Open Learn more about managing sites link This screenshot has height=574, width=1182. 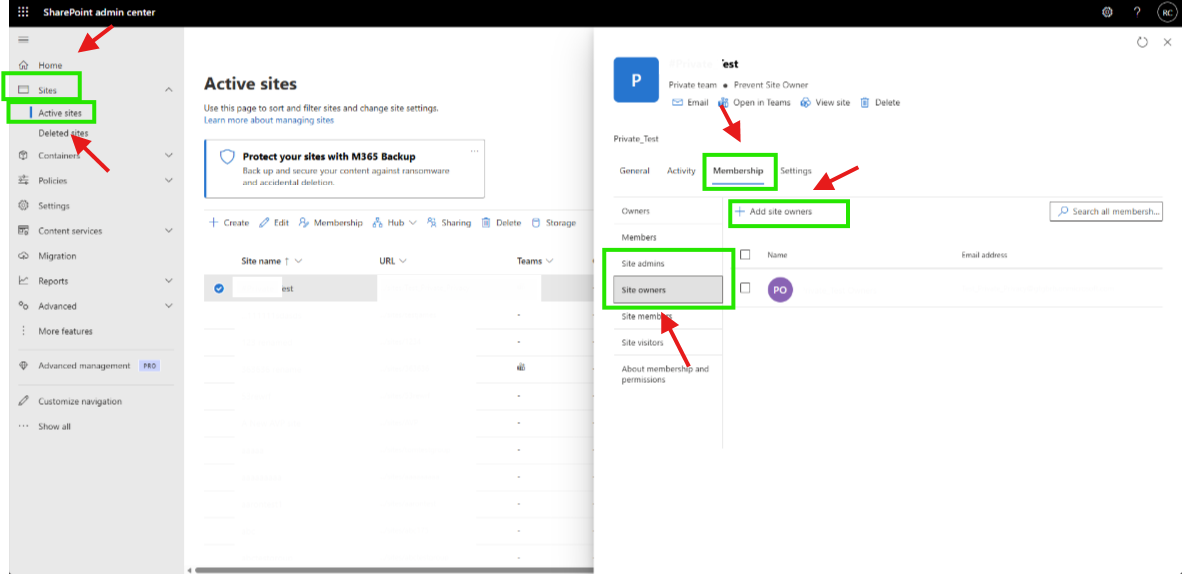pyautogui.click(x=269, y=120)
